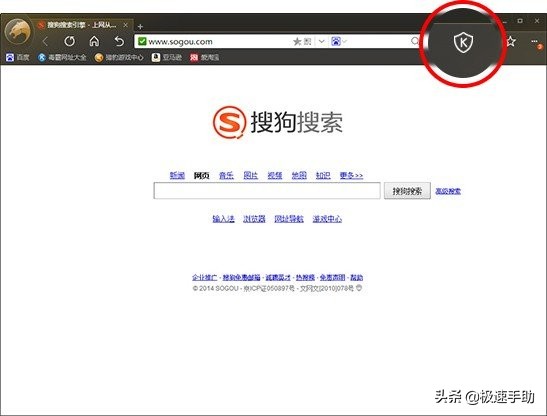This screenshot has height=416, width=547.
Task: Maximize the browser window
Action: click(520, 21)
